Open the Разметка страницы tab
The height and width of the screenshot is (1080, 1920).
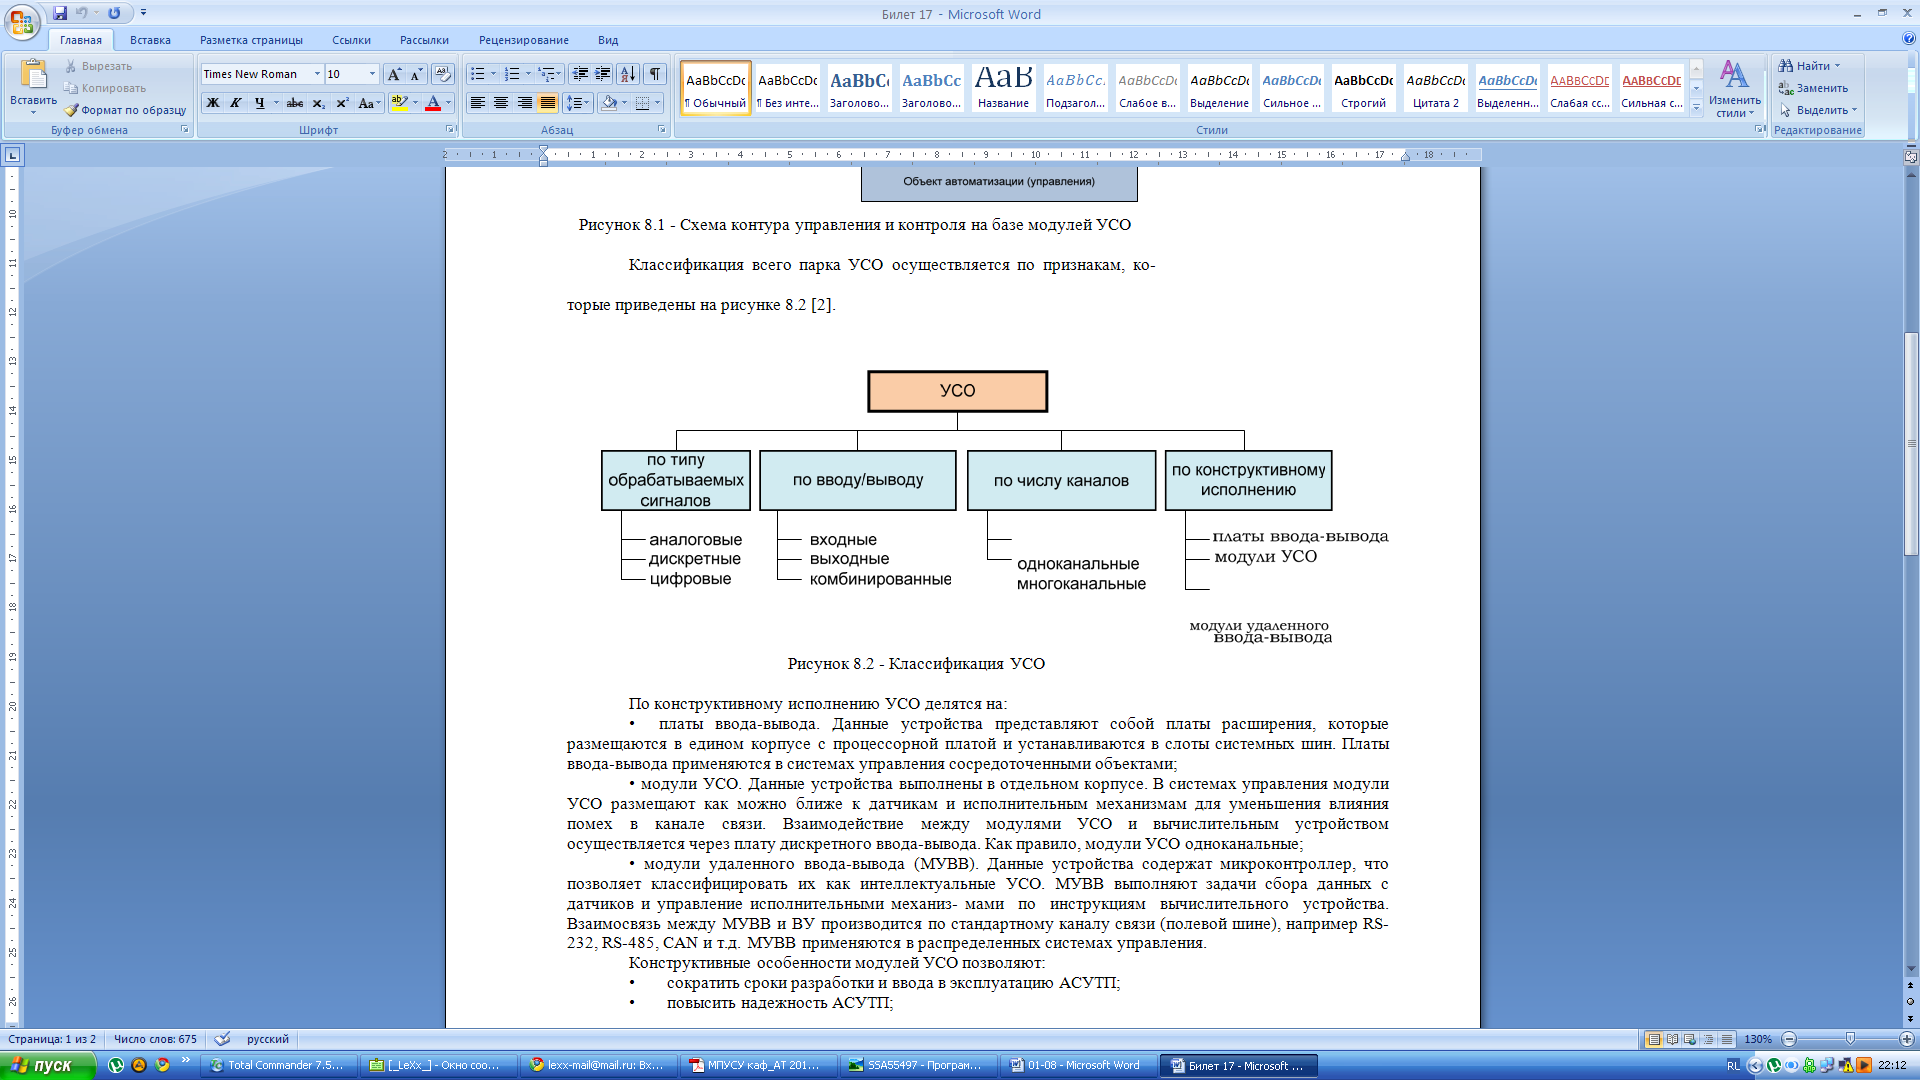point(251,40)
